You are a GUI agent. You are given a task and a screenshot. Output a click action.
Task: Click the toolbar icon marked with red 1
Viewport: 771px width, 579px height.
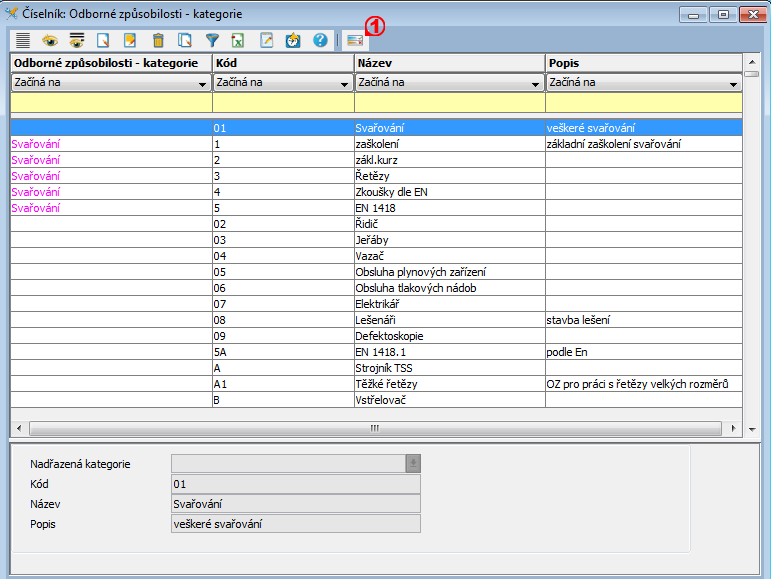pyautogui.click(x=354, y=41)
